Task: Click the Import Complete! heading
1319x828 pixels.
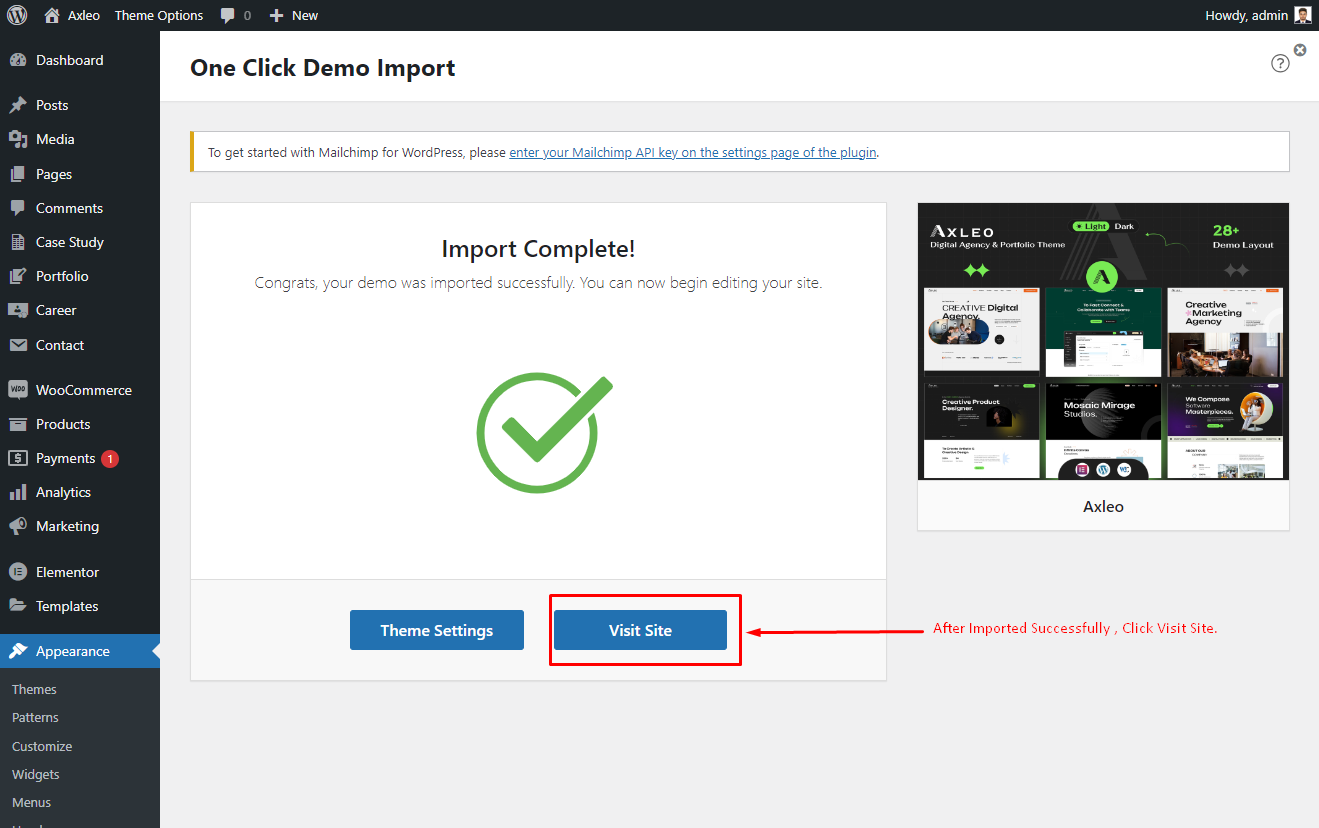Action: [538, 250]
